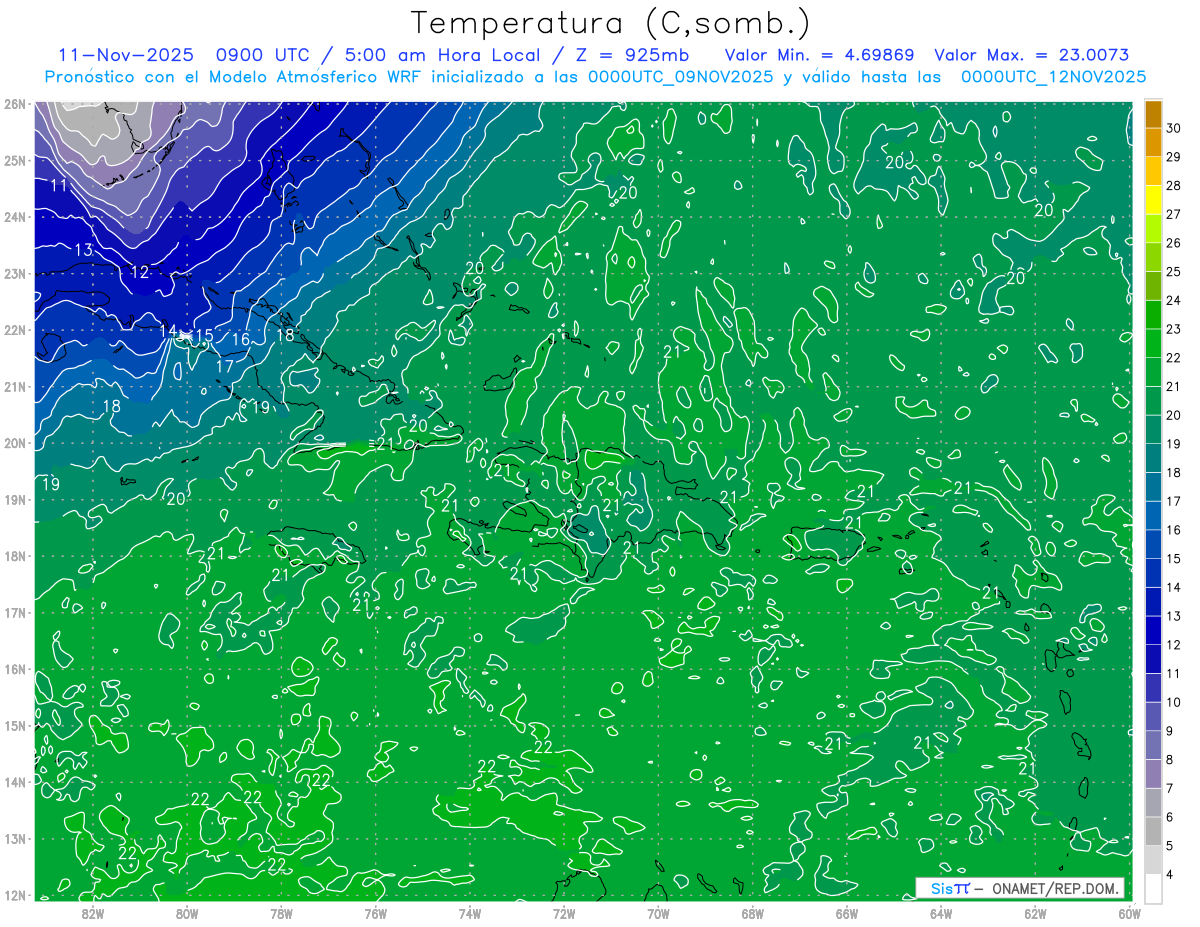Click latitude axis label "16N"
The image size is (1200, 927).
[x=15, y=668]
